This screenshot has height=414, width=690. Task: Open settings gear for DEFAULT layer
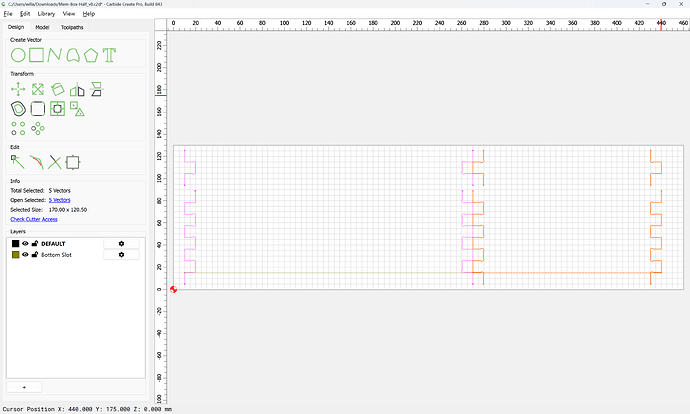121,243
